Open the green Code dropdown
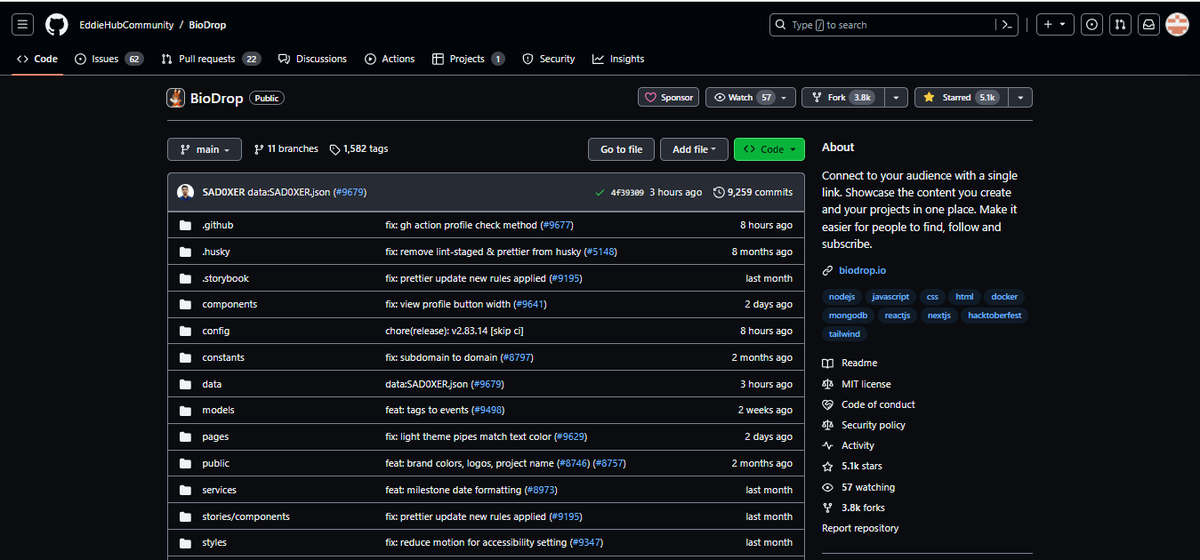The image size is (1200, 560). [769, 149]
